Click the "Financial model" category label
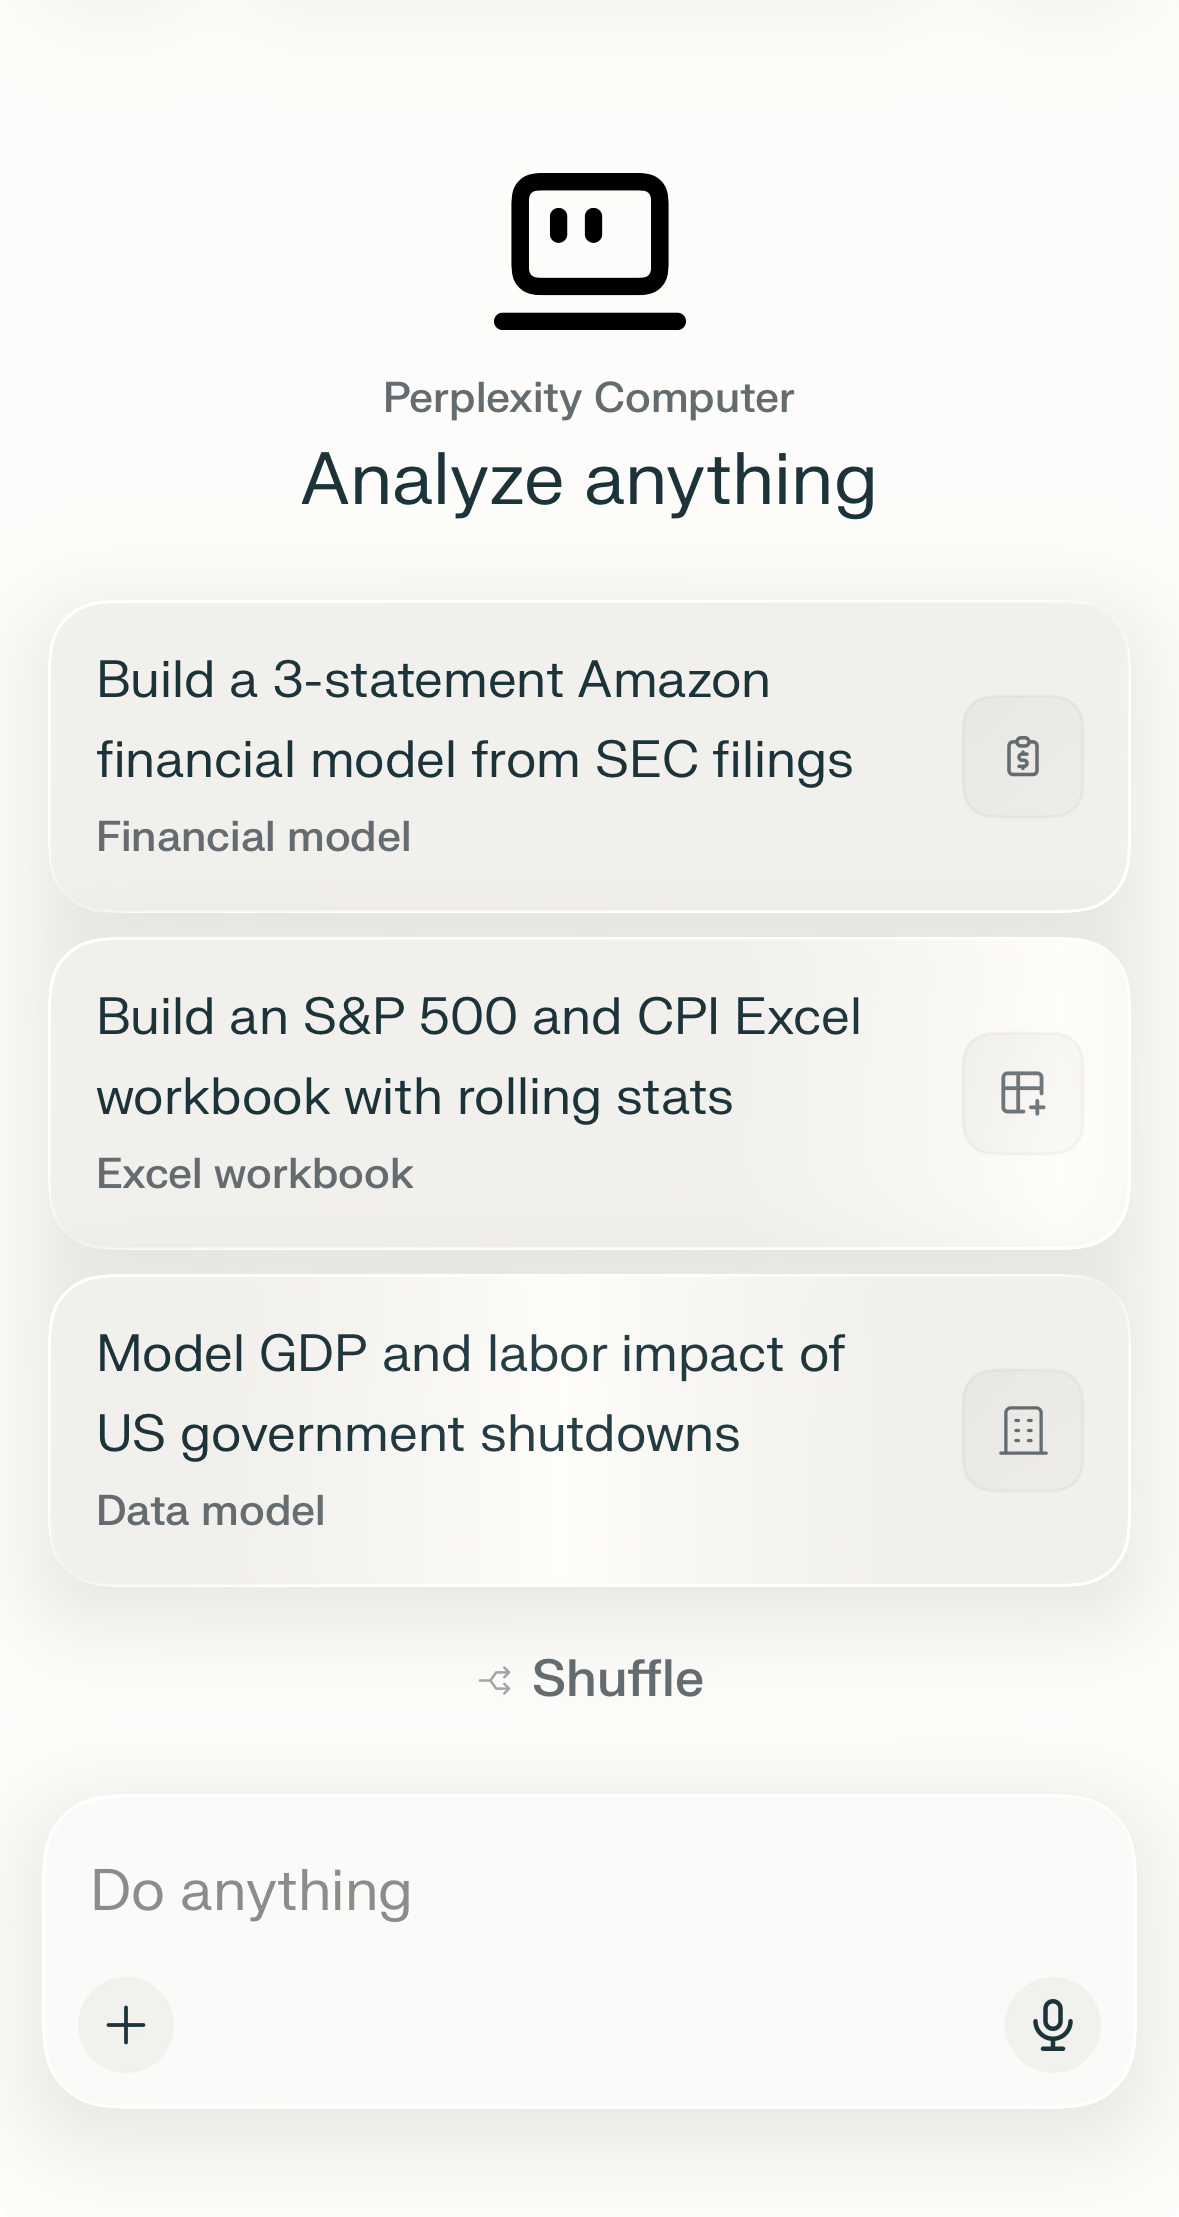 (x=254, y=837)
